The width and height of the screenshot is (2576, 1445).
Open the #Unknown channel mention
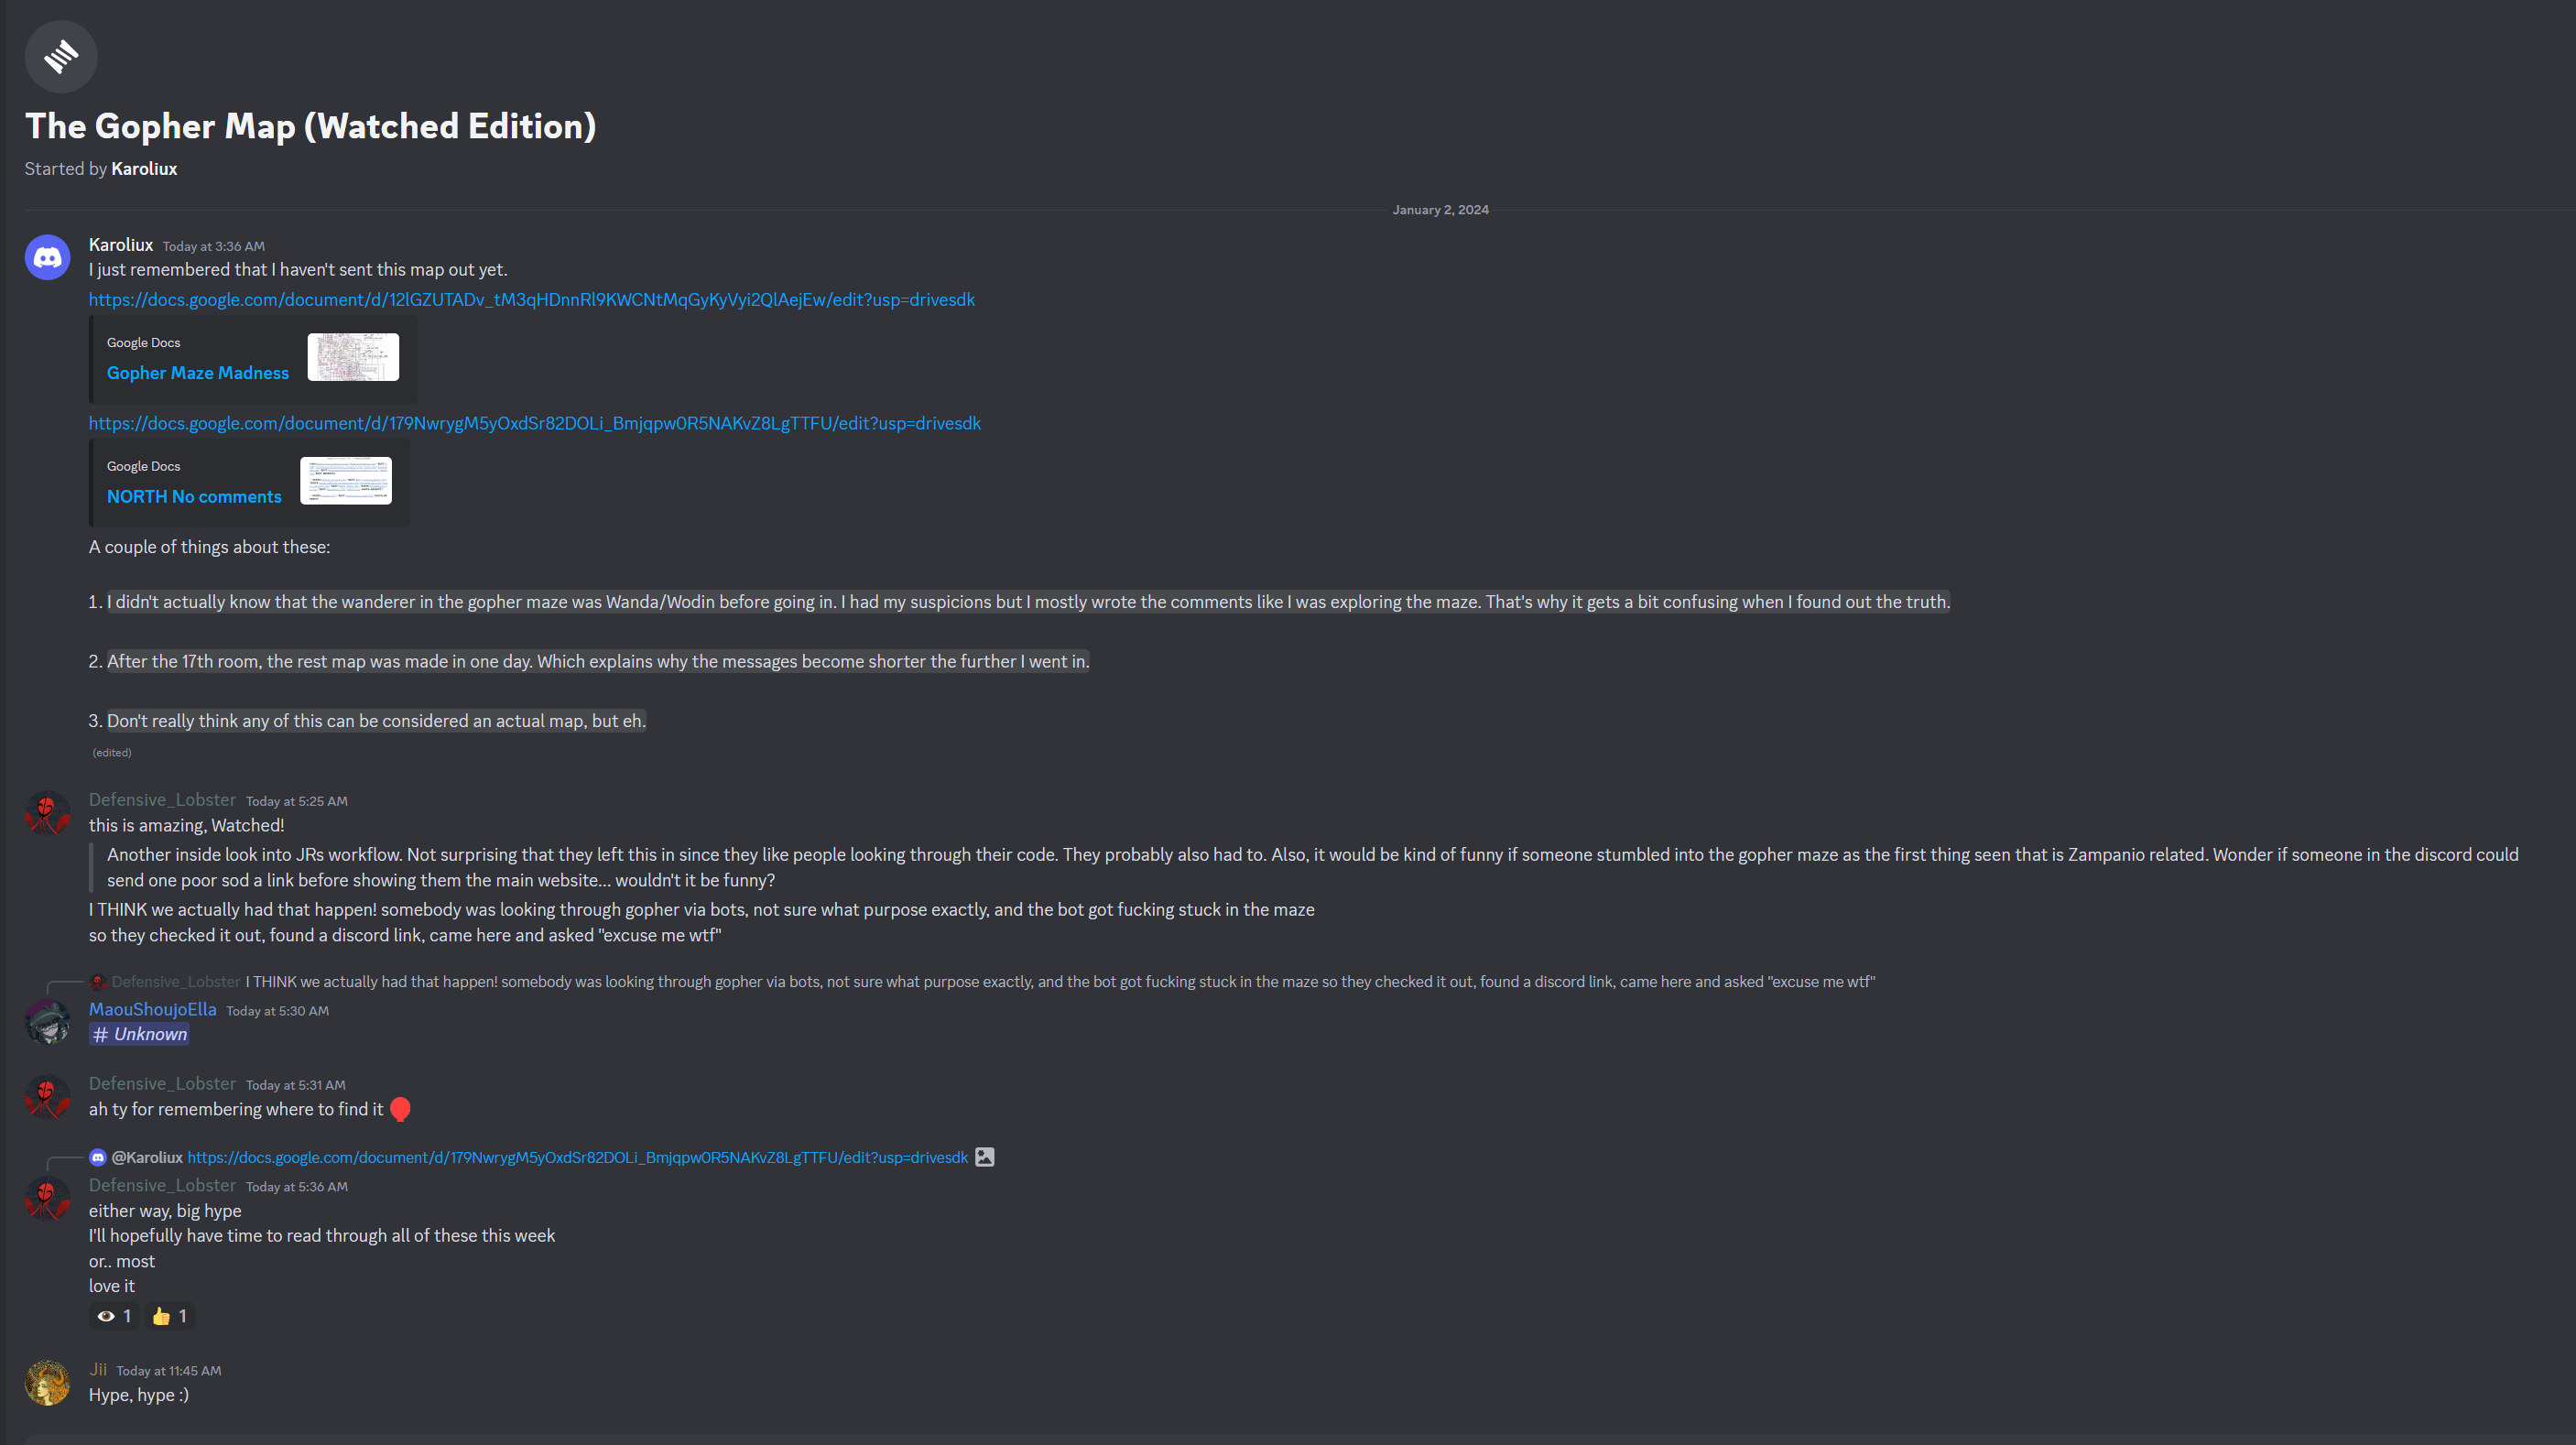(x=139, y=1034)
